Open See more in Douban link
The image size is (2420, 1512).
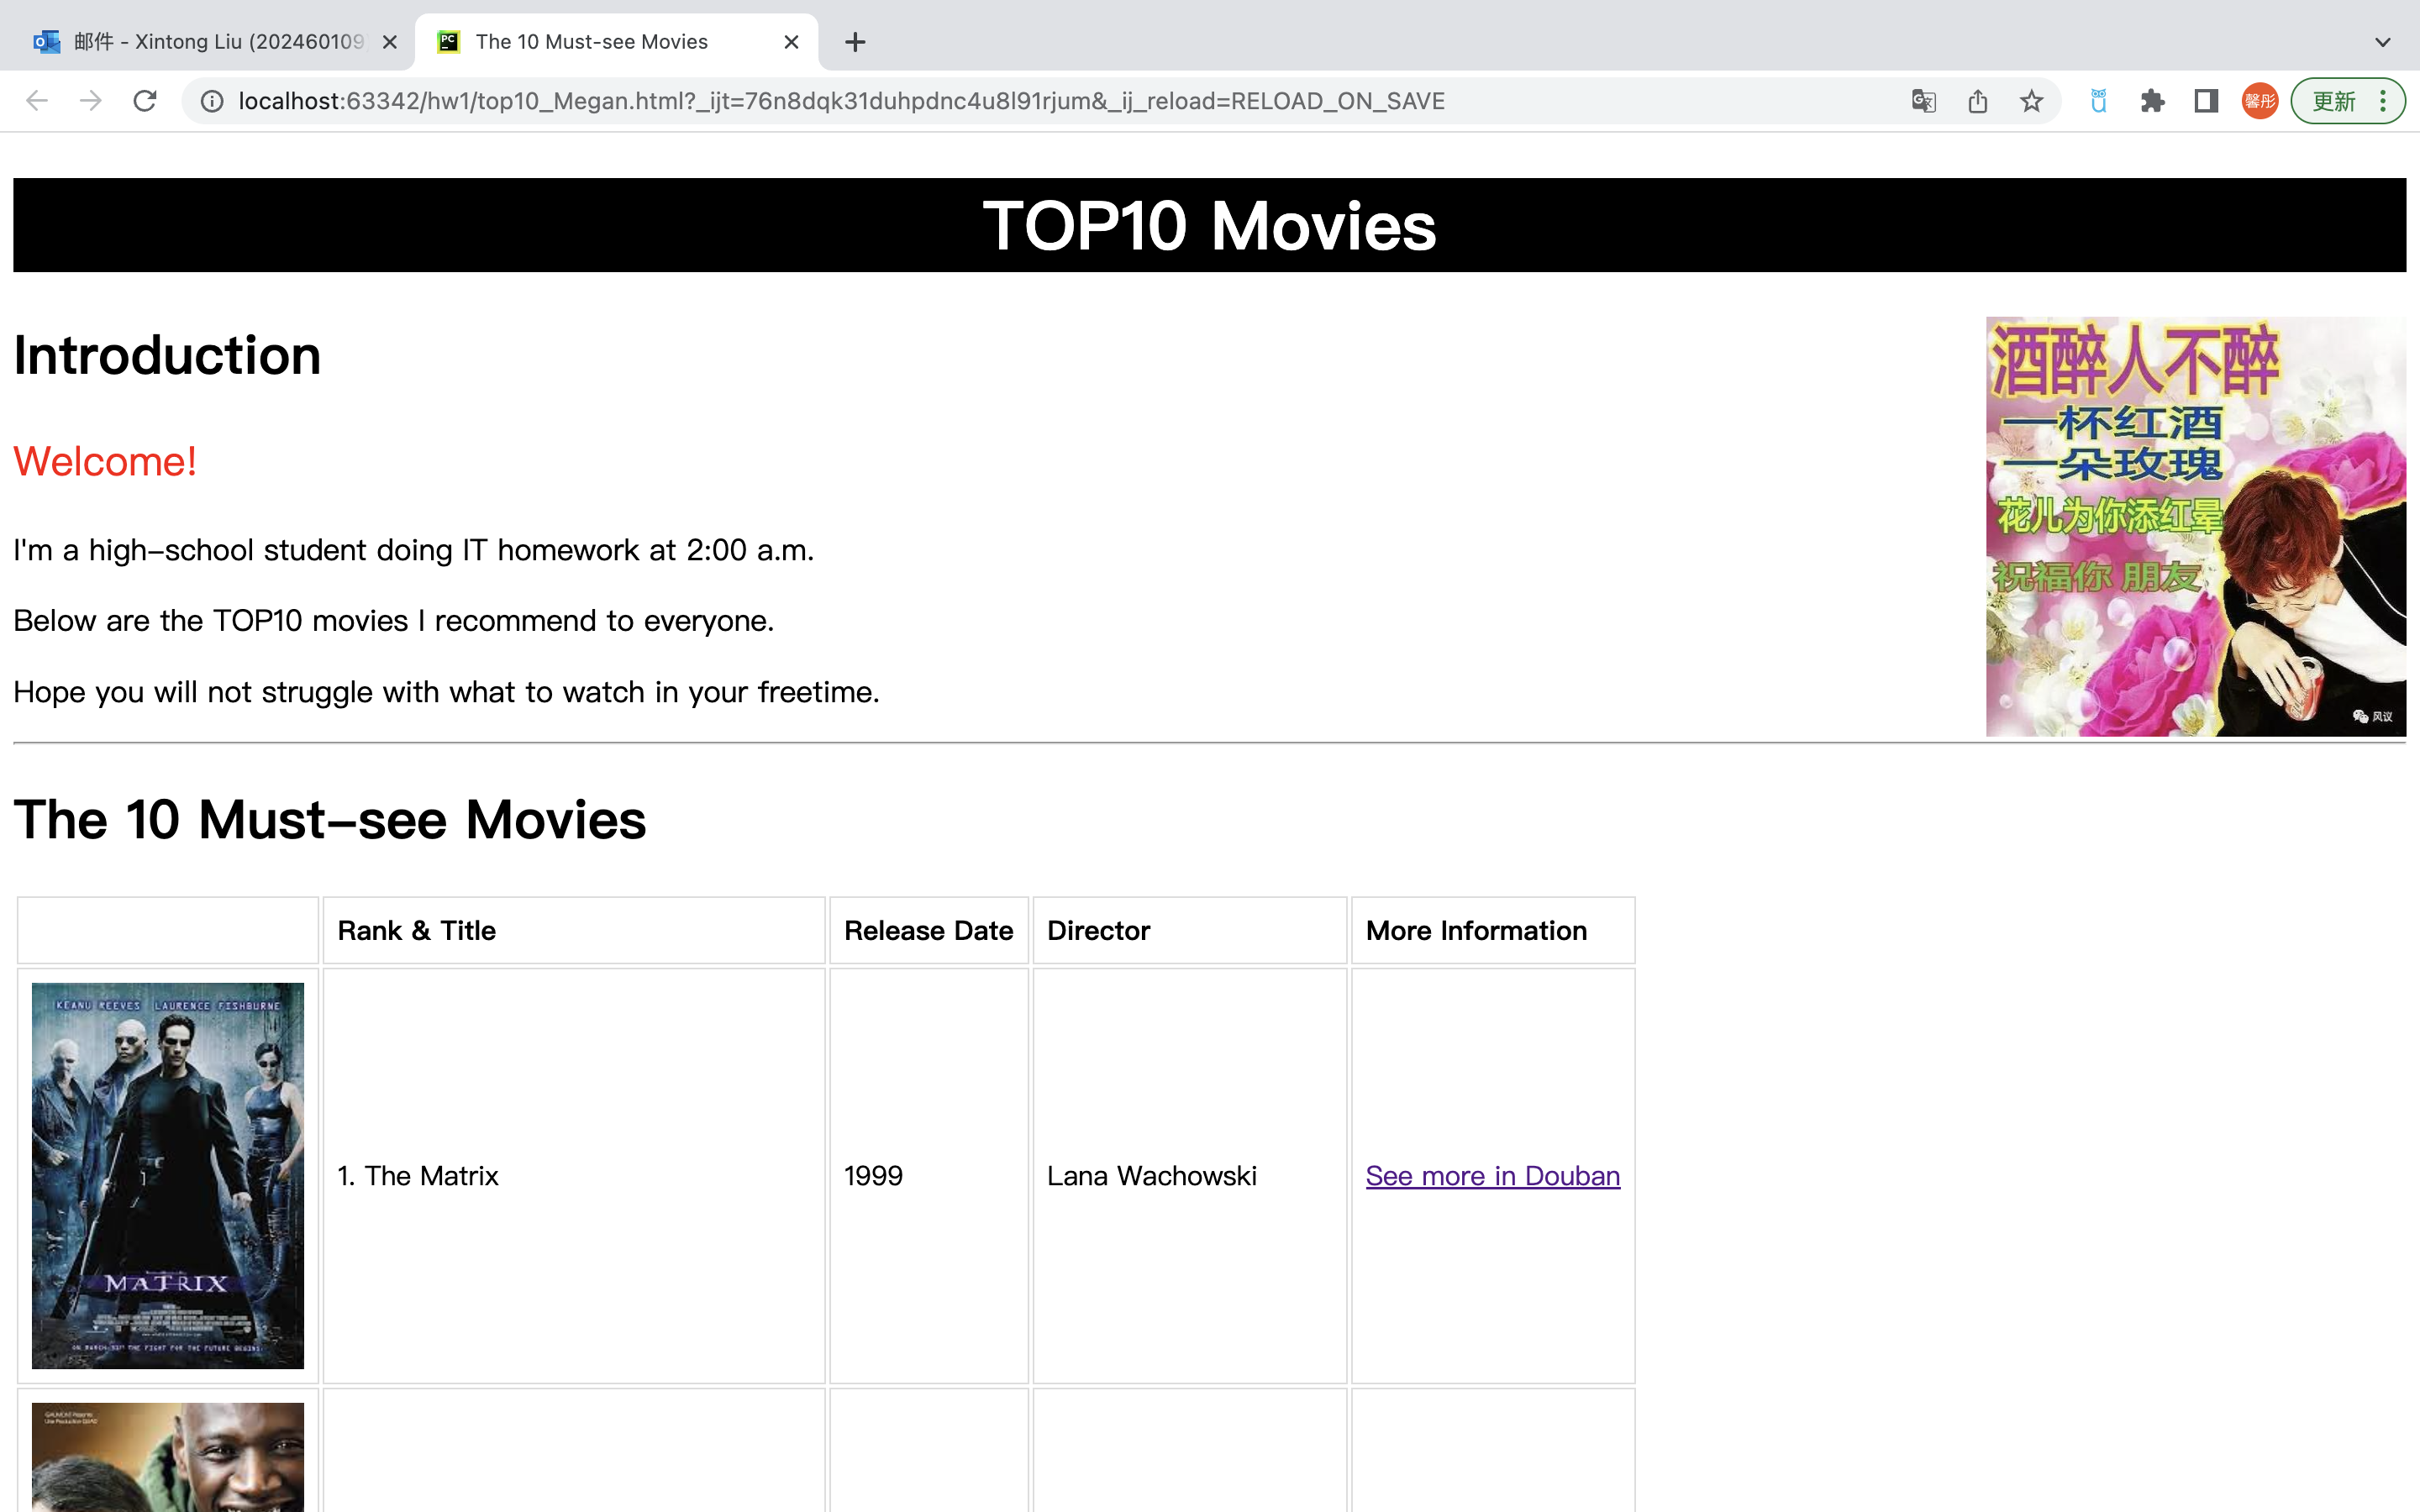click(x=1493, y=1176)
